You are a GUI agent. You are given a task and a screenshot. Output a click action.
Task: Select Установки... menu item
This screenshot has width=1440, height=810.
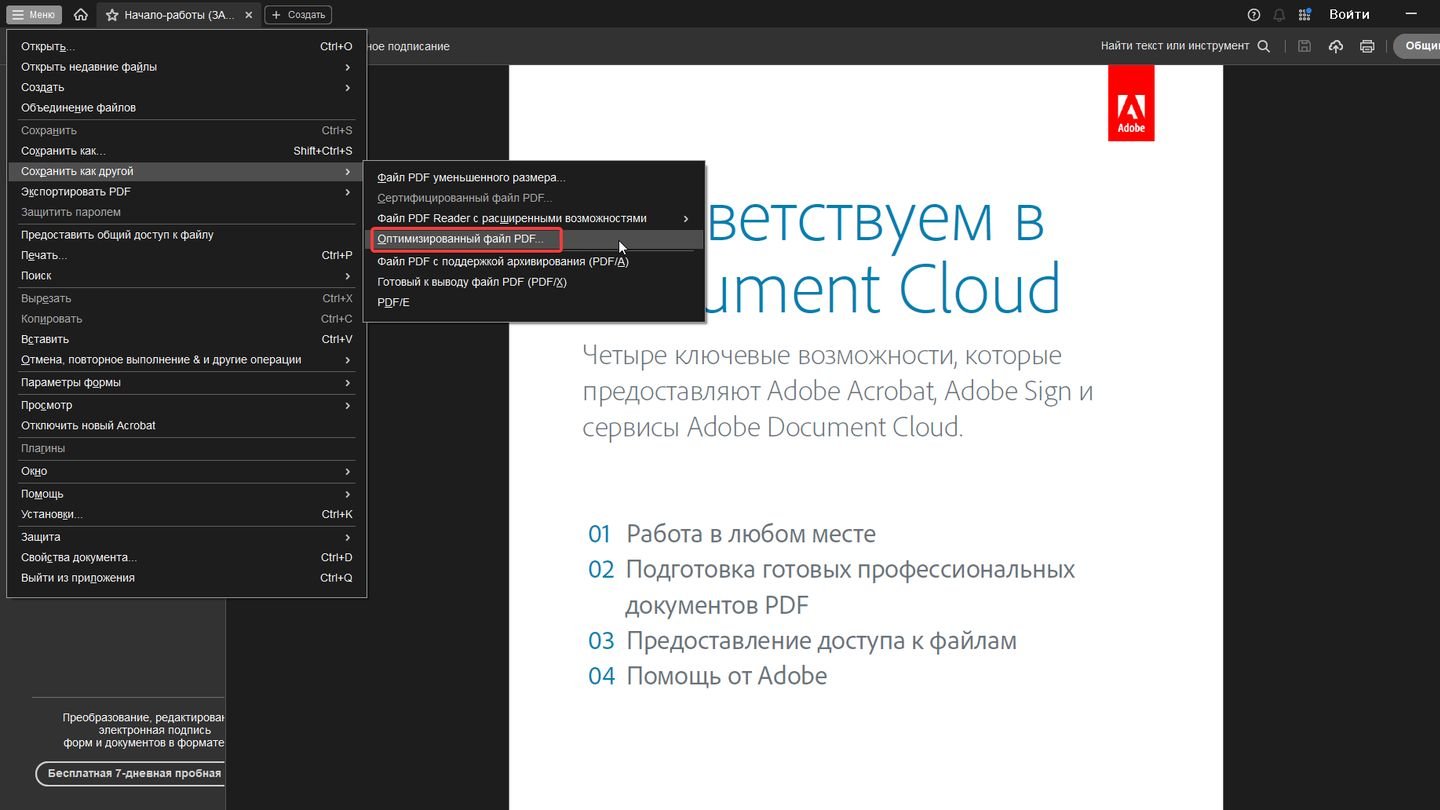(187, 514)
